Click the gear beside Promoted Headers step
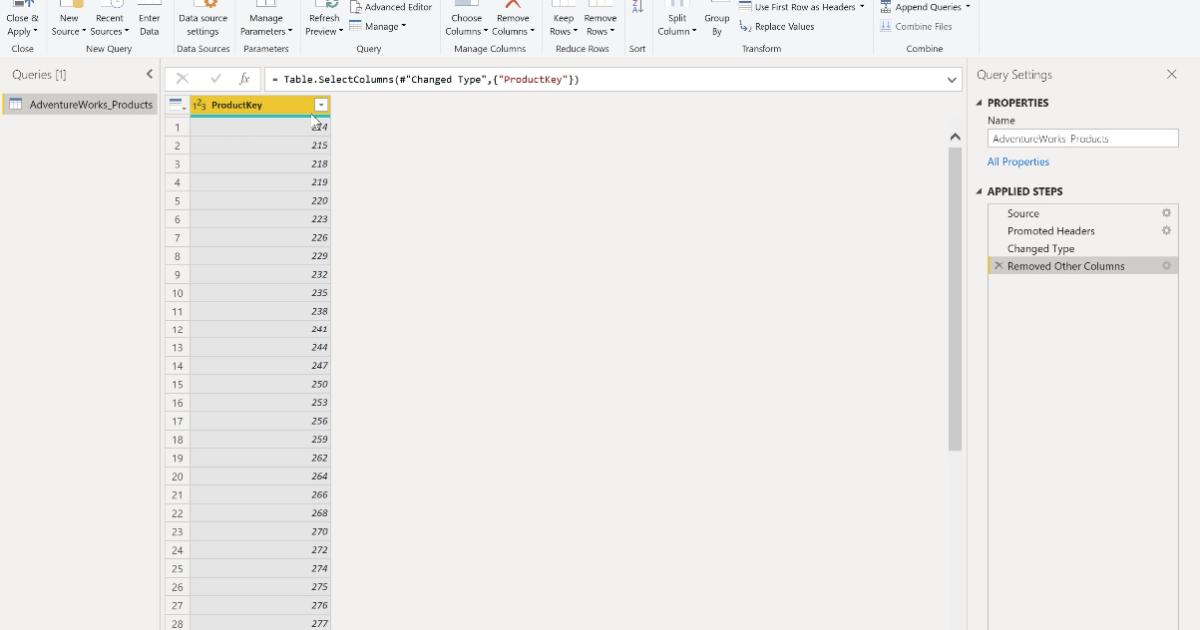 point(1166,231)
